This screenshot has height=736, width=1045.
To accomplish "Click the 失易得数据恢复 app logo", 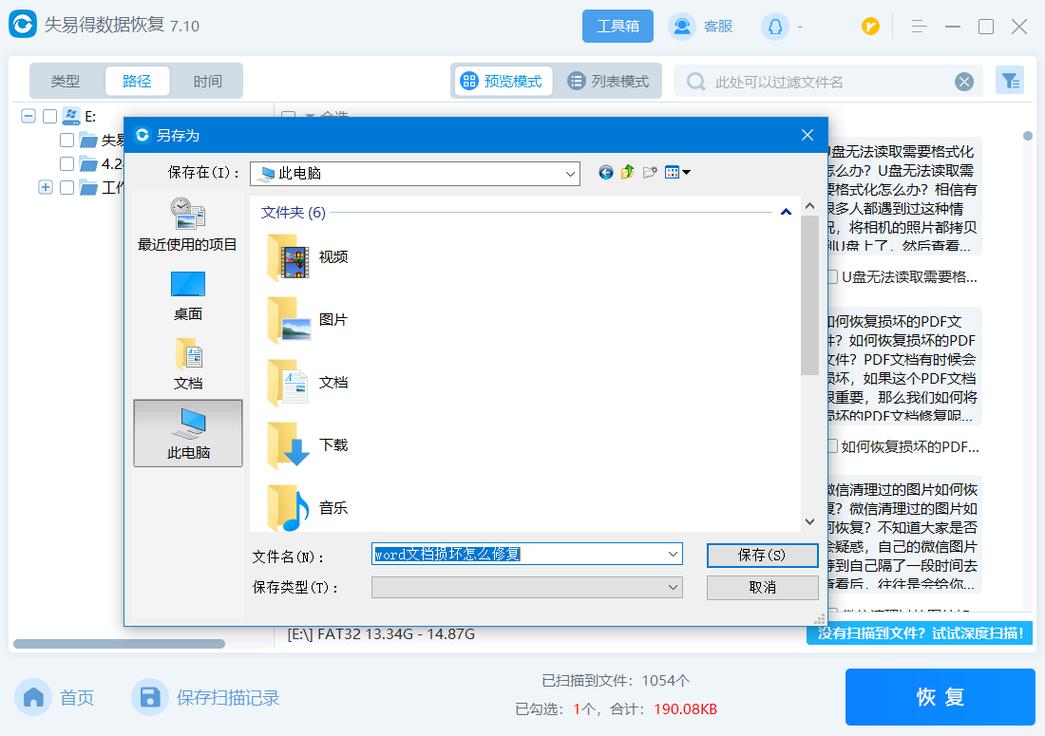I will coord(23,25).
